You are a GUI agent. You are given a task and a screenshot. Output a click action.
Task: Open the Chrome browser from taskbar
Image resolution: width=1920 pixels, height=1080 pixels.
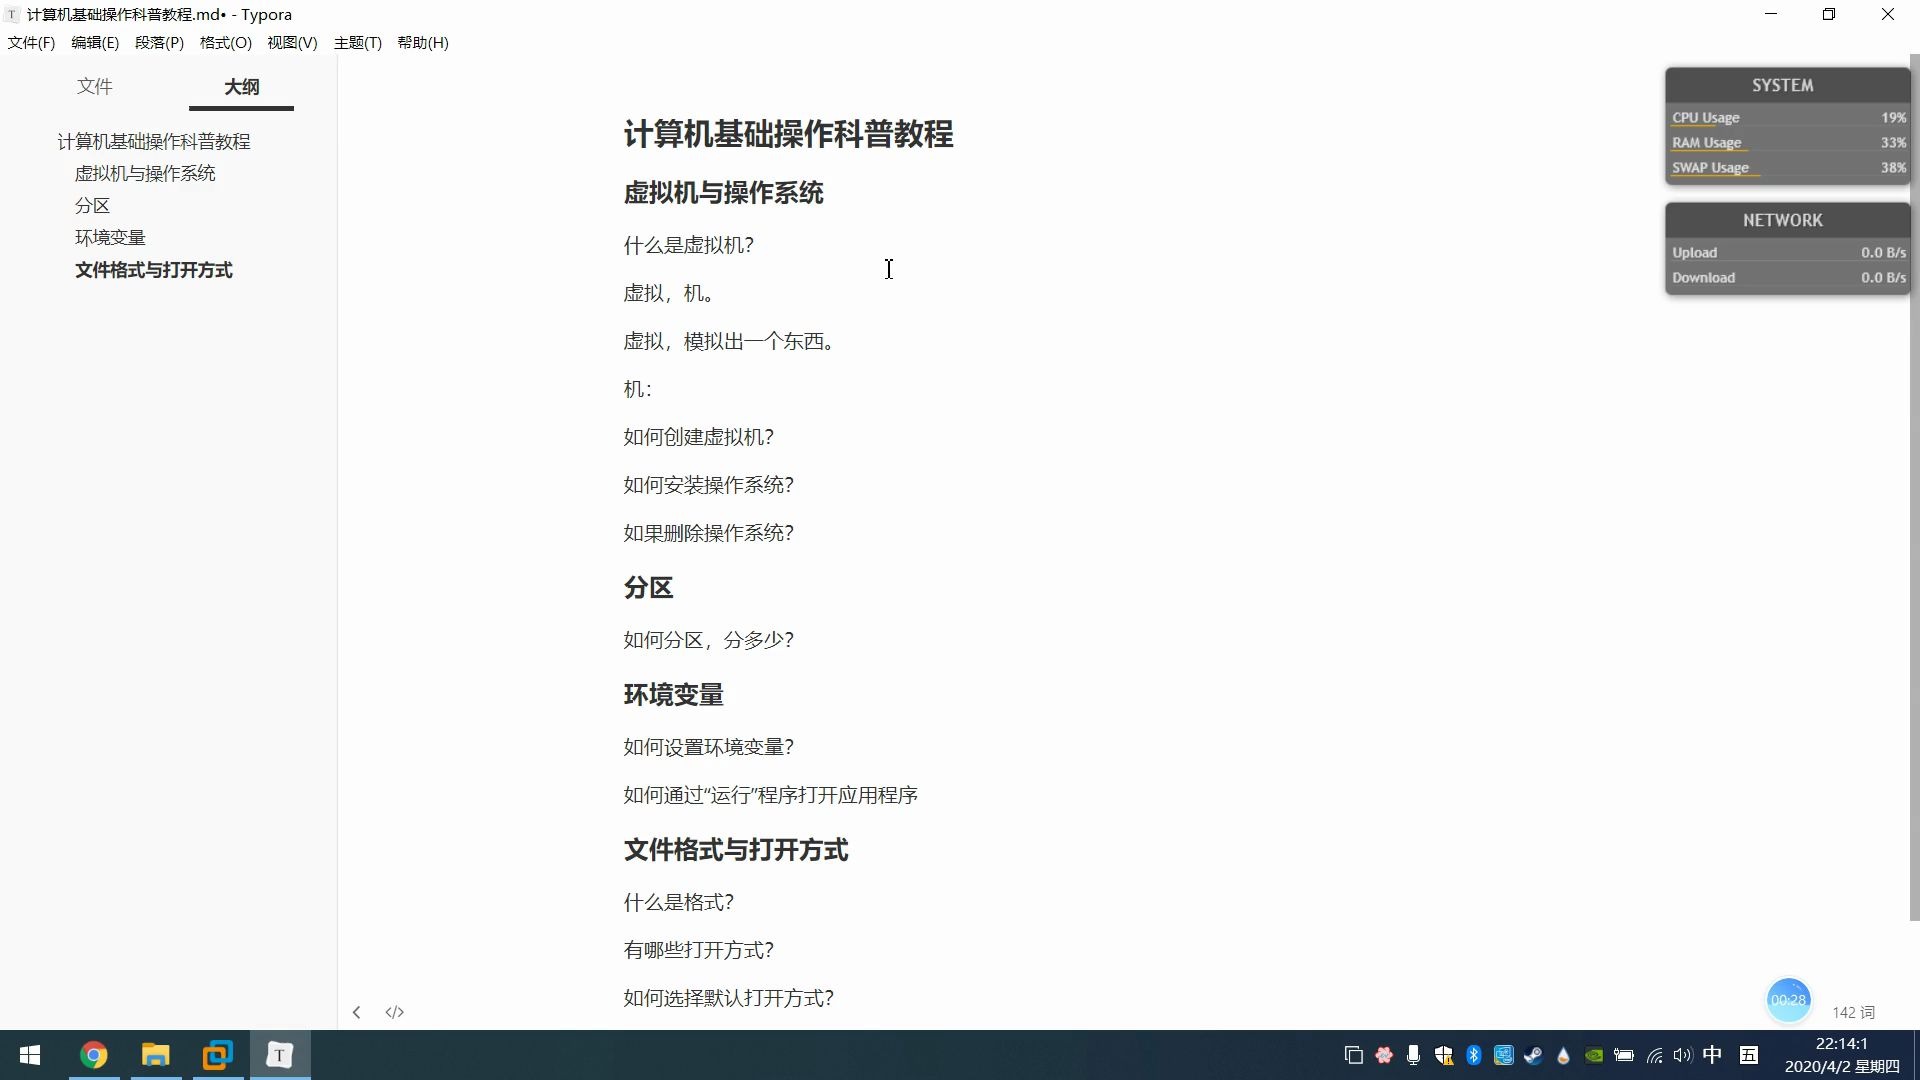(x=93, y=1055)
